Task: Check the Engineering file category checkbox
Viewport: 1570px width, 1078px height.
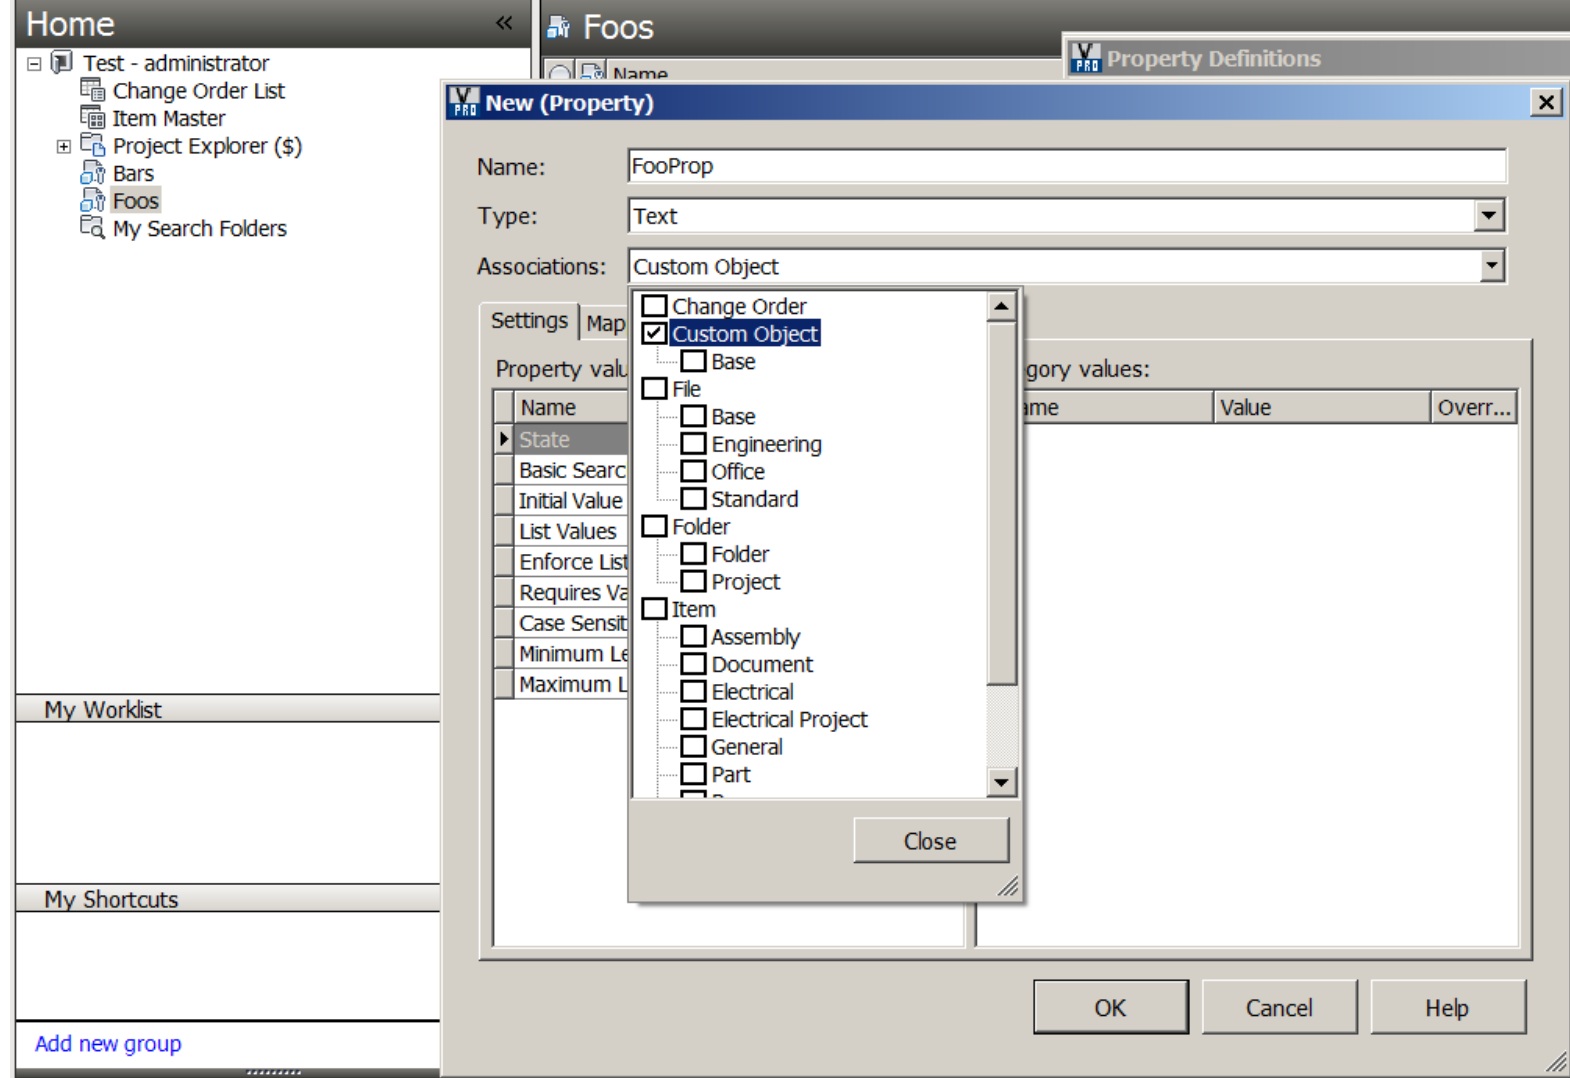Action: pyautogui.click(x=693, y=443)
